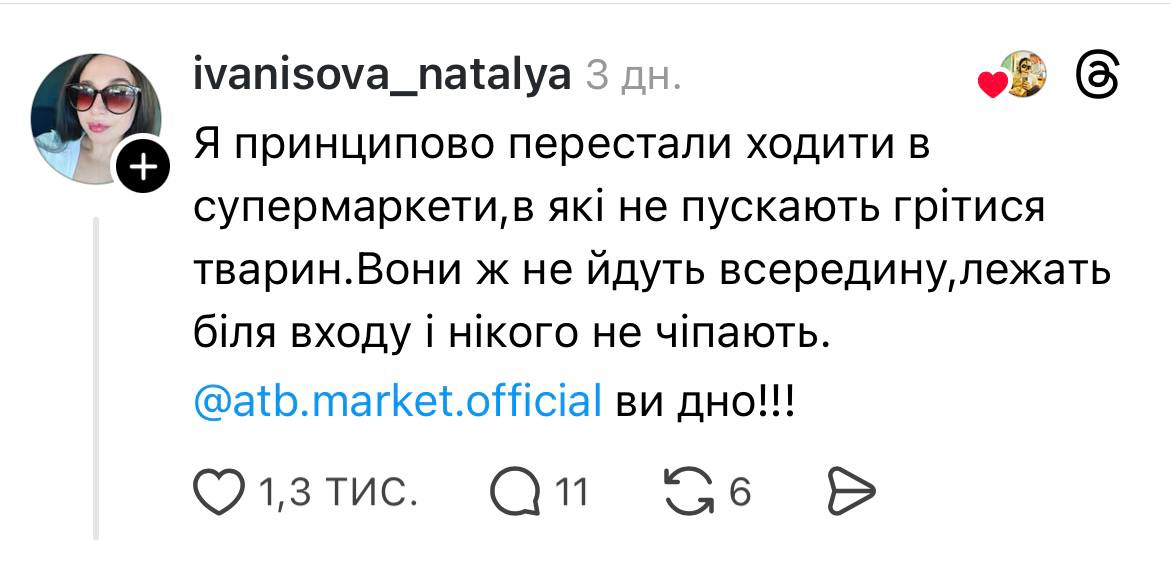Share the post with the paper plane icon
The image size is (1170, 567).
[852, 491]
